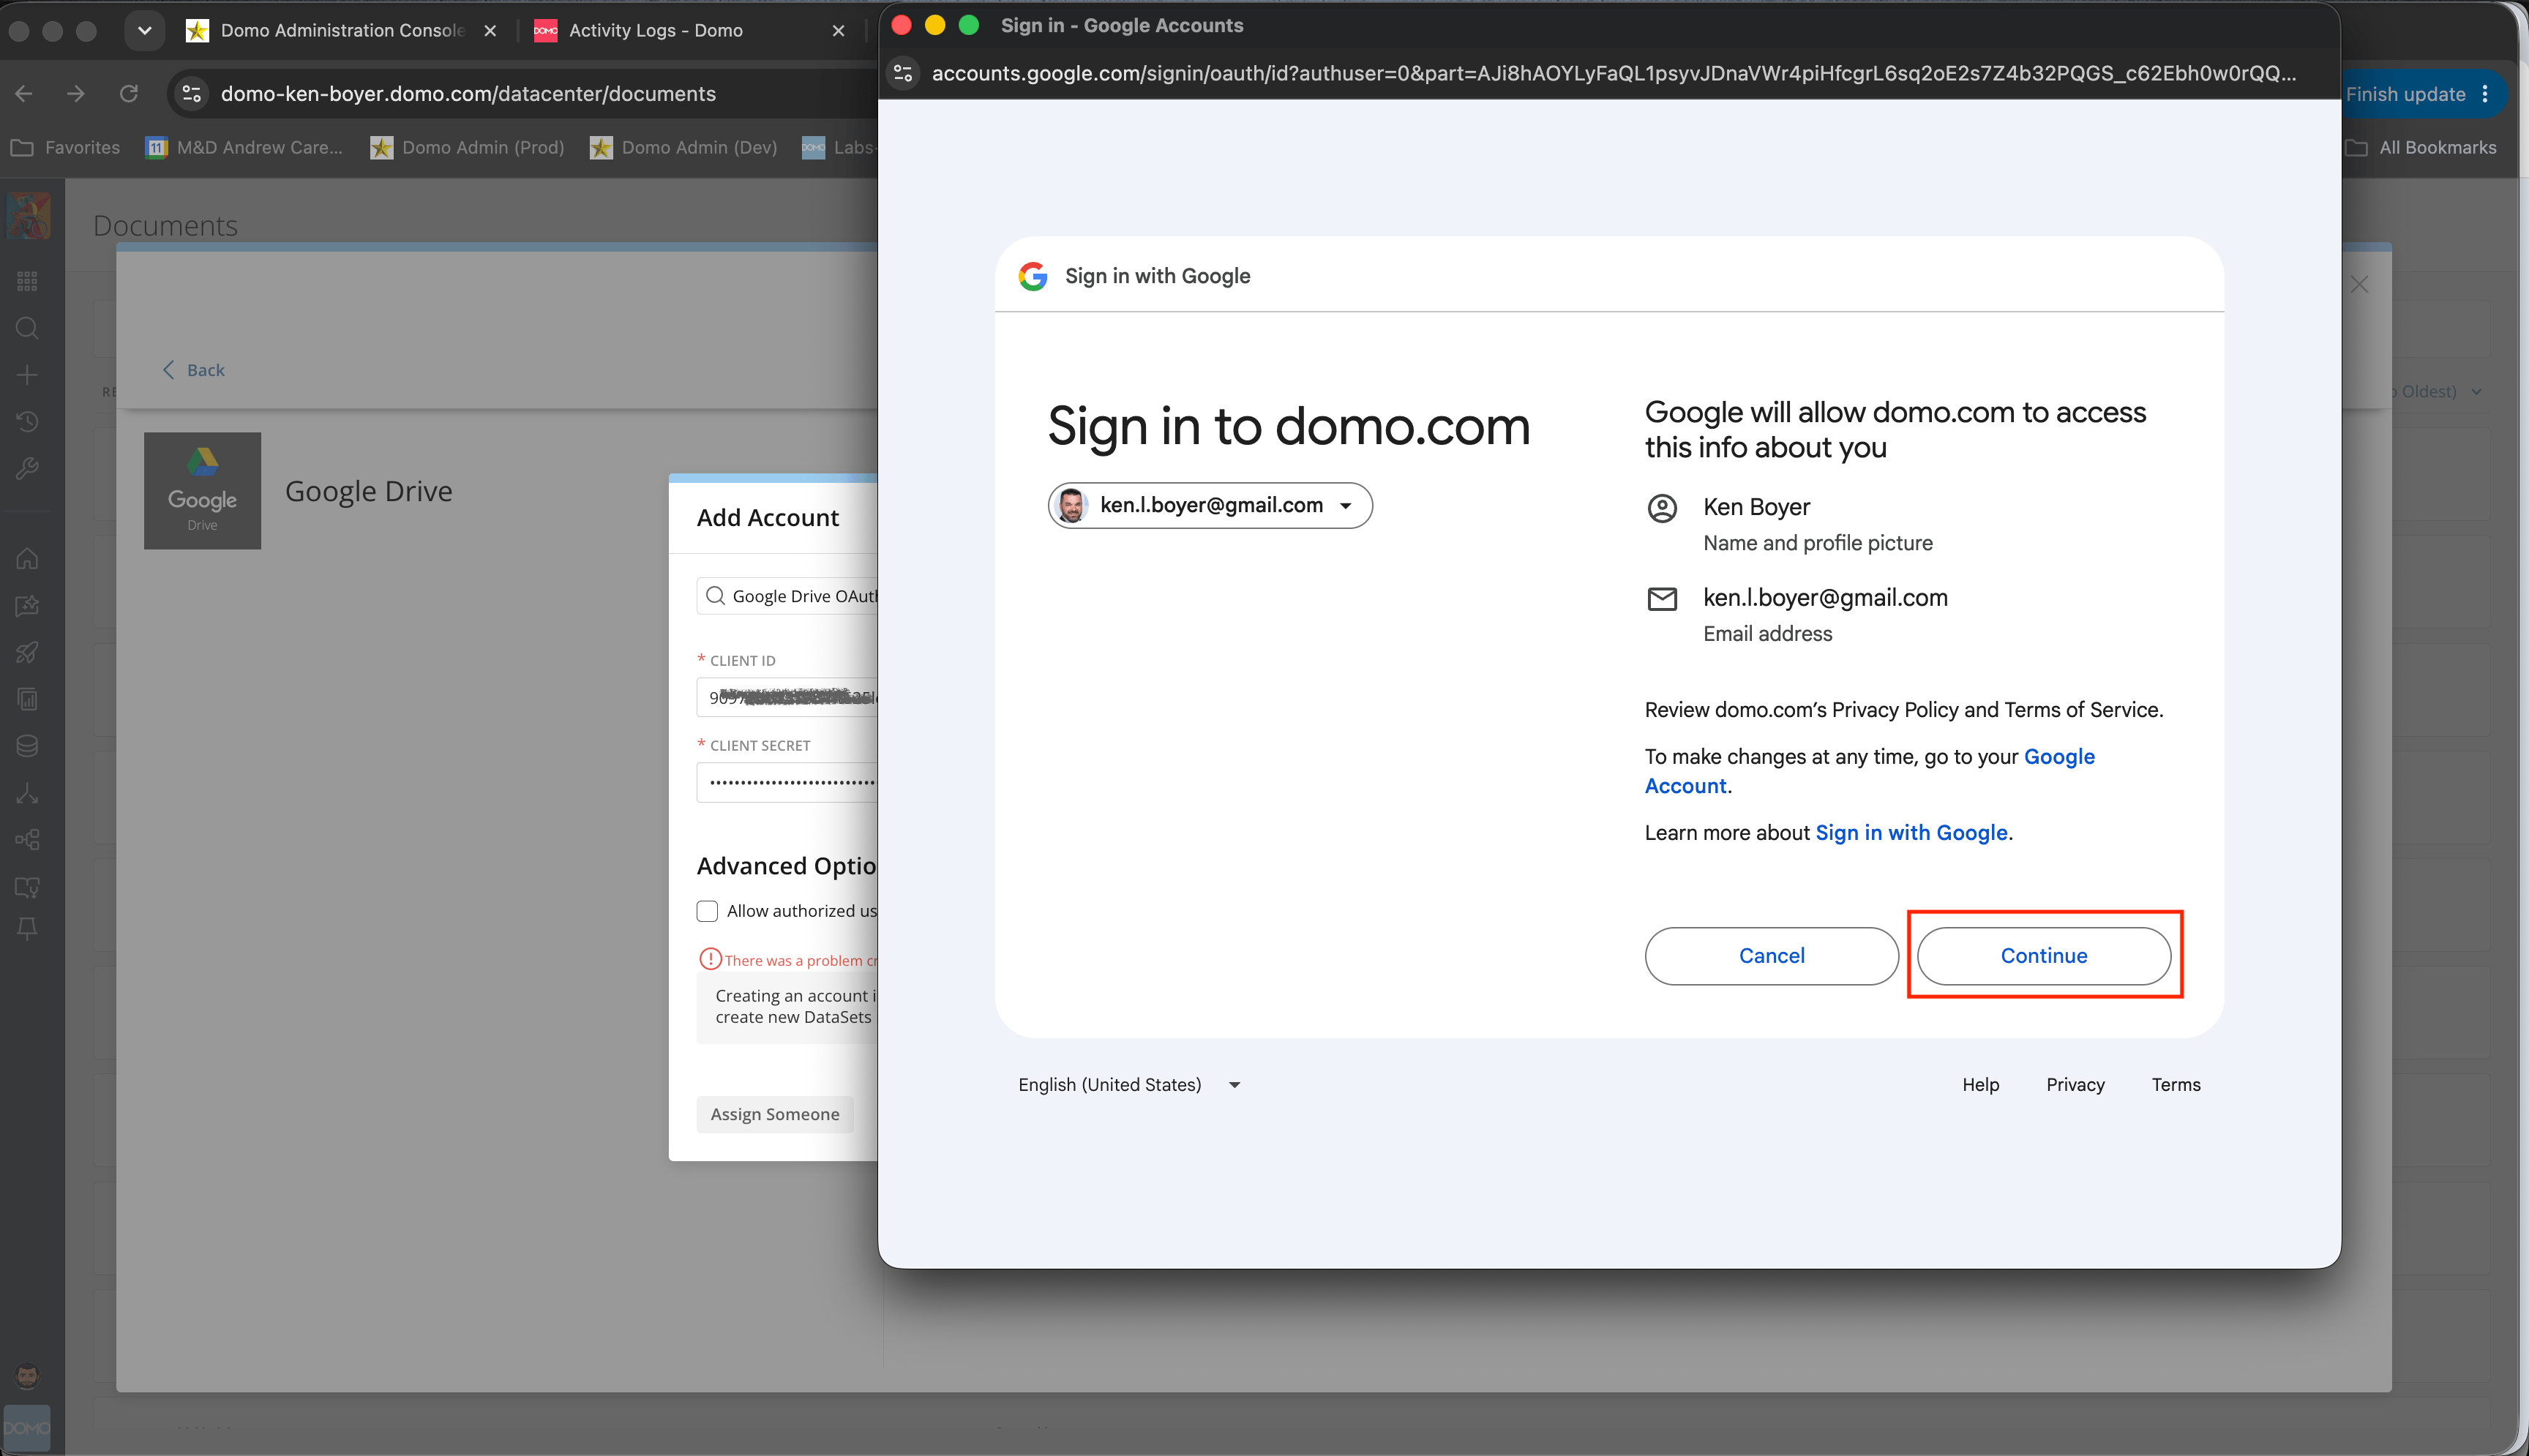Go back in the Domo browser window
The height and width of the screenshot is (1456, 2529).
[x=24, y=94]
